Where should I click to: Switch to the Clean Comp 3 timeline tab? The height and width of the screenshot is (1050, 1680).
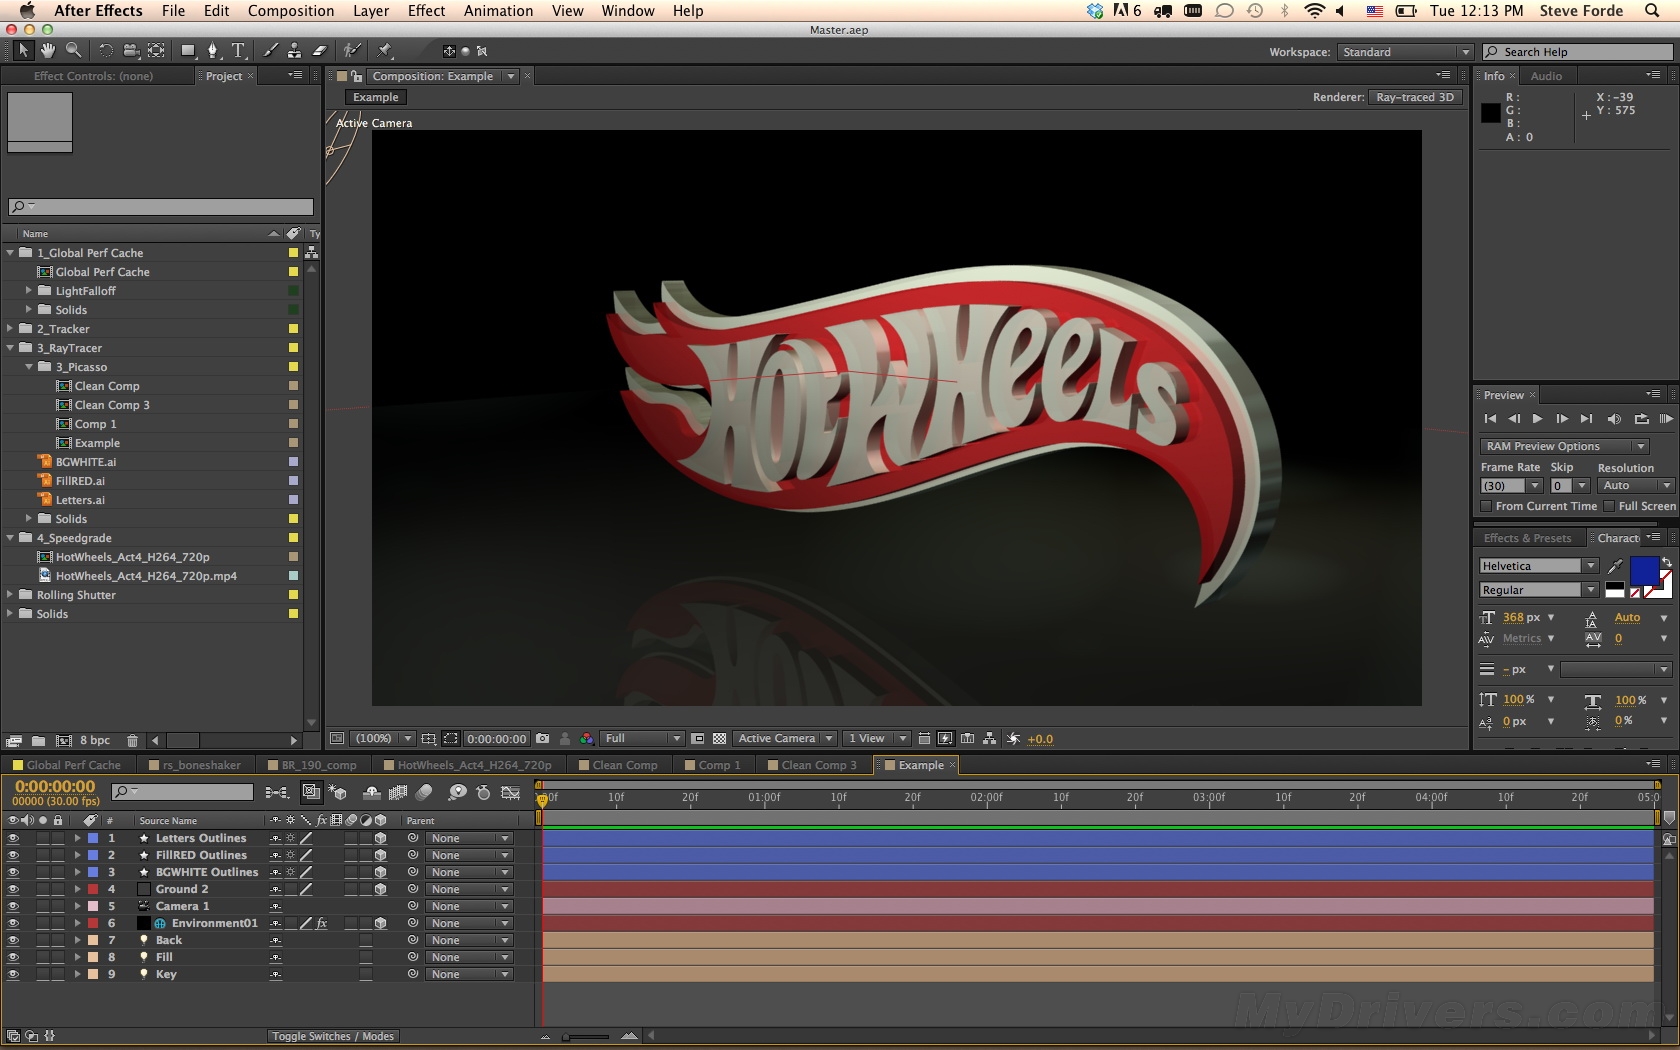[818, 765]
